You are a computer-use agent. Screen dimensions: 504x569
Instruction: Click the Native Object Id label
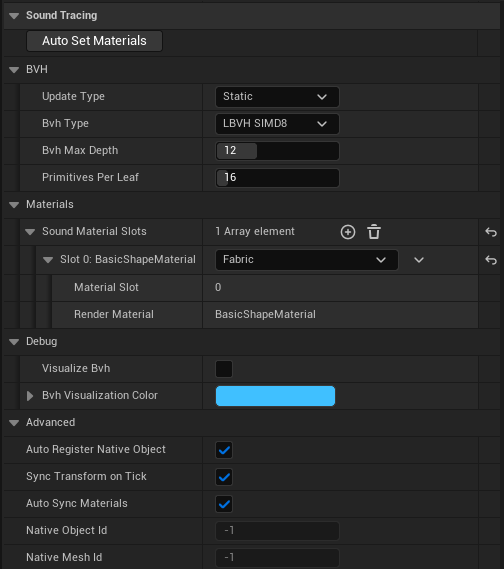point(67,530)
